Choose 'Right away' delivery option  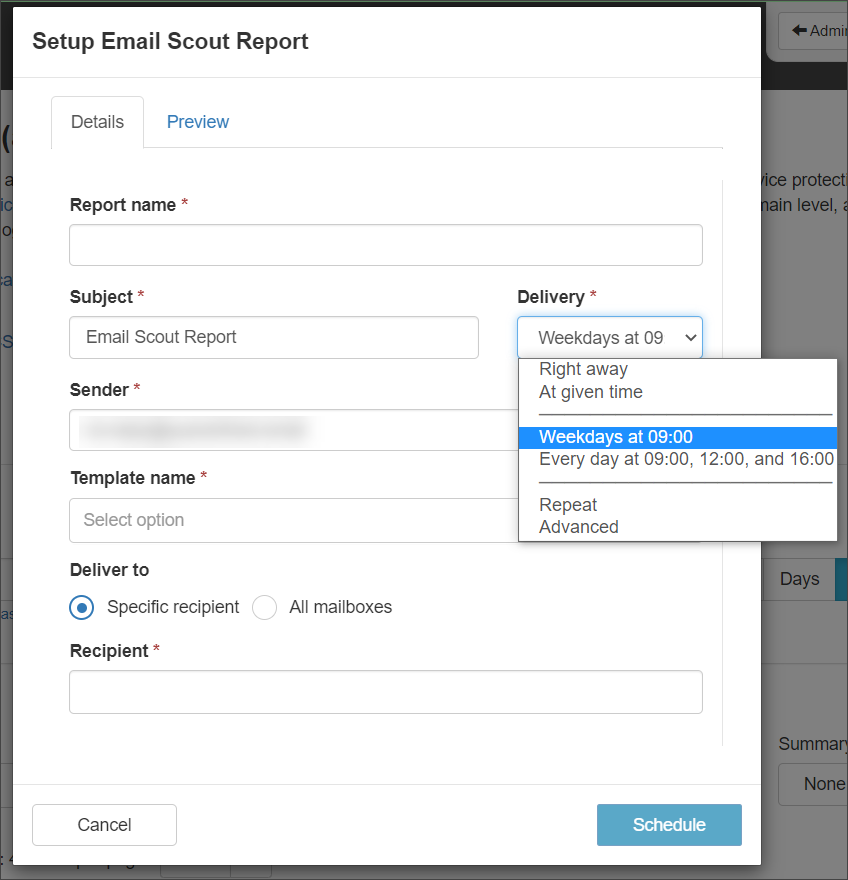583,370
